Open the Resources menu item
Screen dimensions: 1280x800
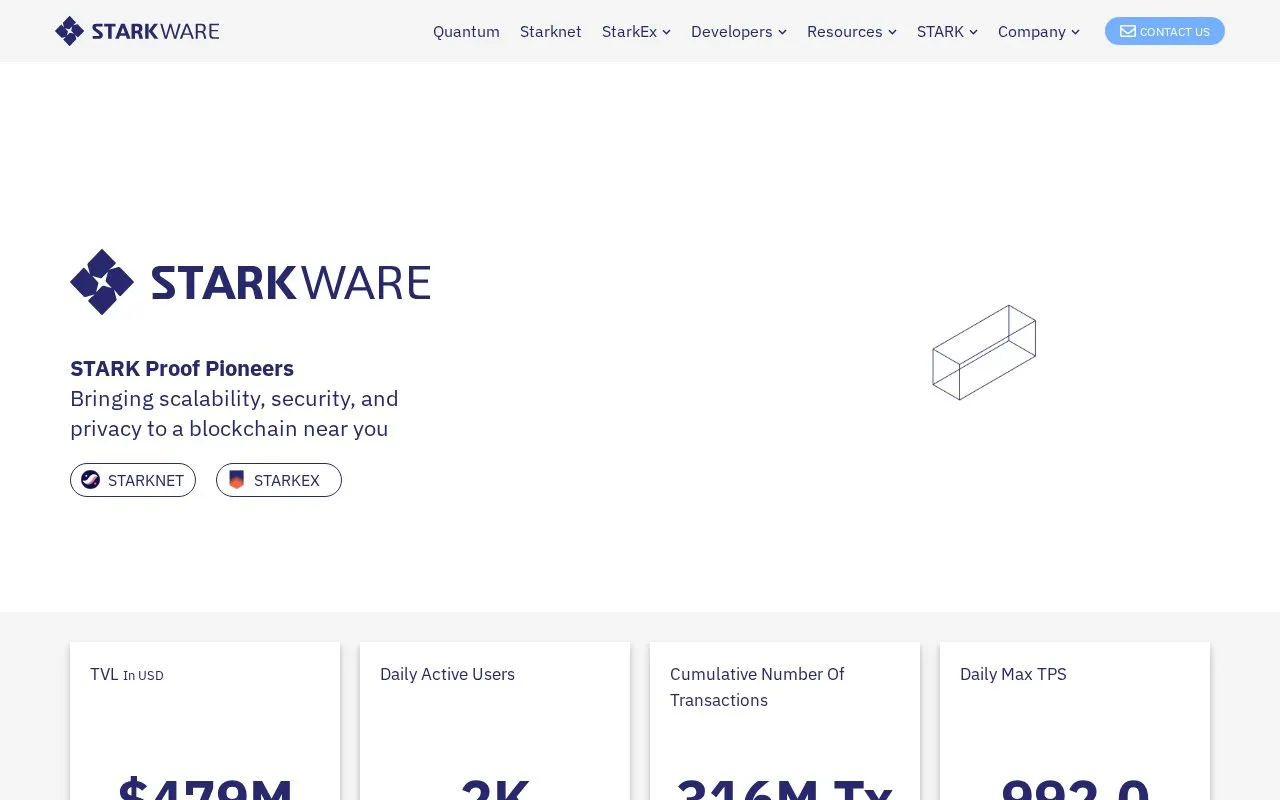[844, 31]
